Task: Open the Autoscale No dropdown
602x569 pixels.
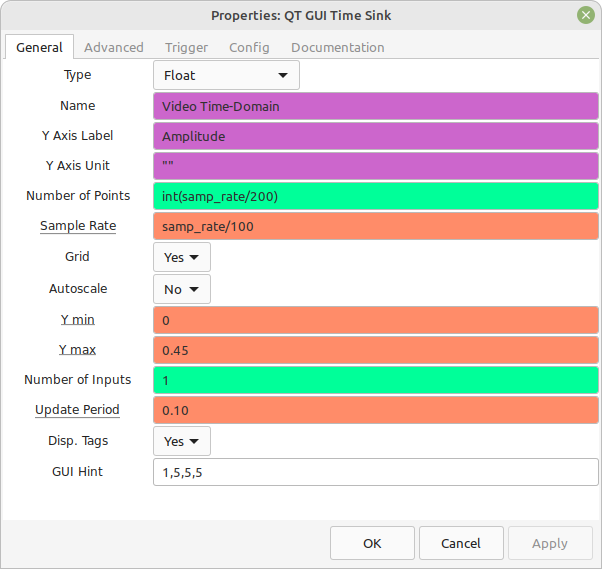Action: (x=182, y=289)
